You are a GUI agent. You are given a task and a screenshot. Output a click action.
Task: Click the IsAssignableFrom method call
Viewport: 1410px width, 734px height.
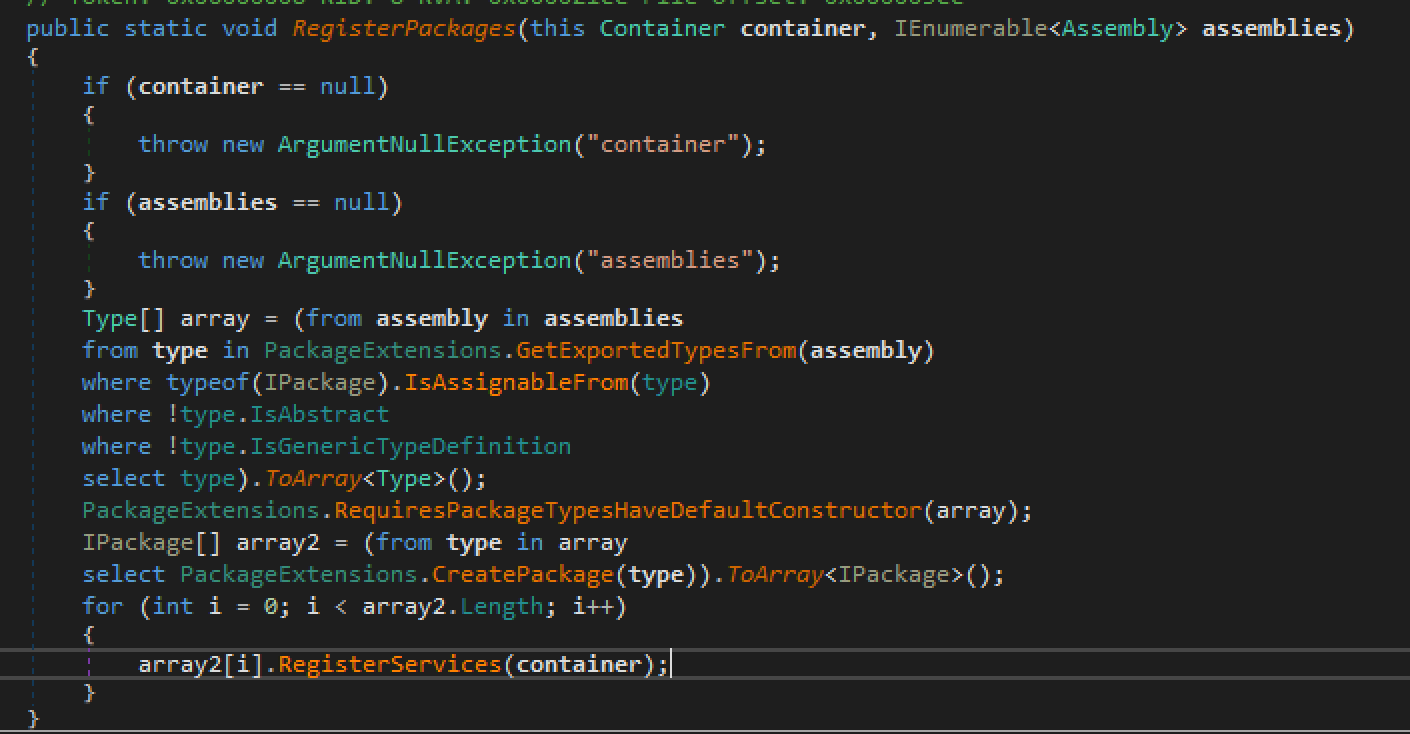pyautogui.click(x=516, y=382)
